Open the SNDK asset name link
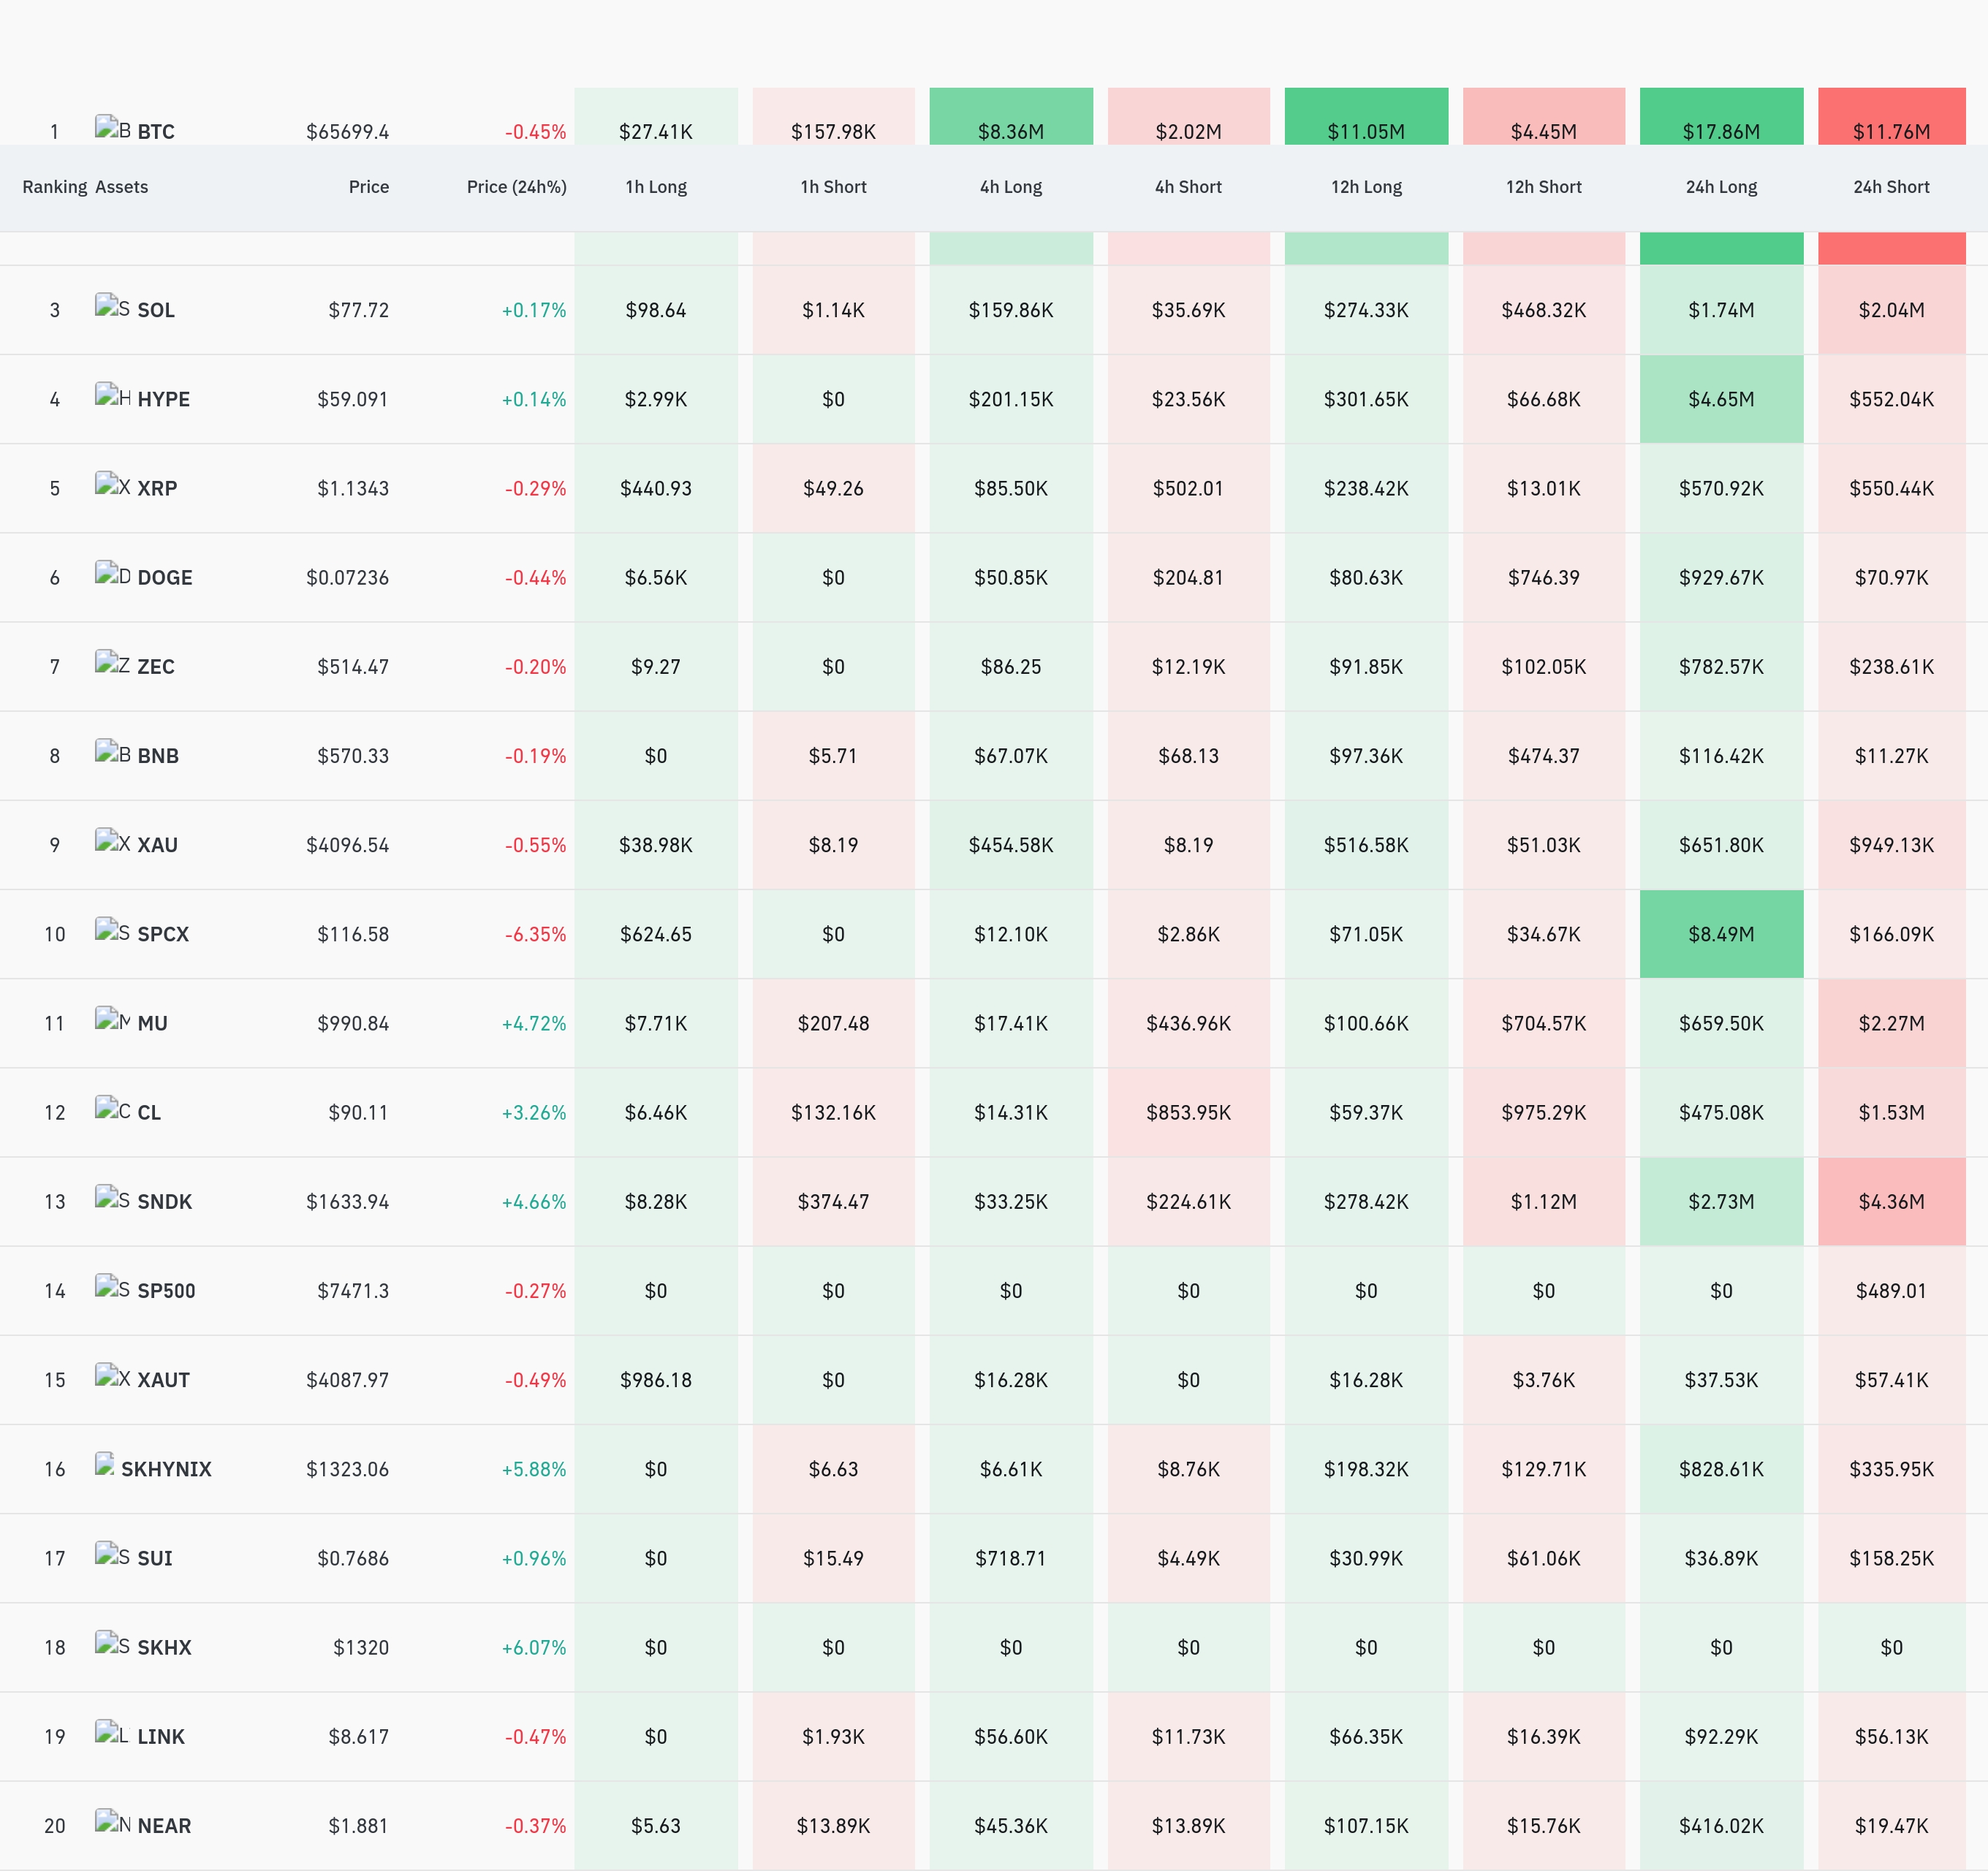1988x1871 pixels. click(165, 1202)
